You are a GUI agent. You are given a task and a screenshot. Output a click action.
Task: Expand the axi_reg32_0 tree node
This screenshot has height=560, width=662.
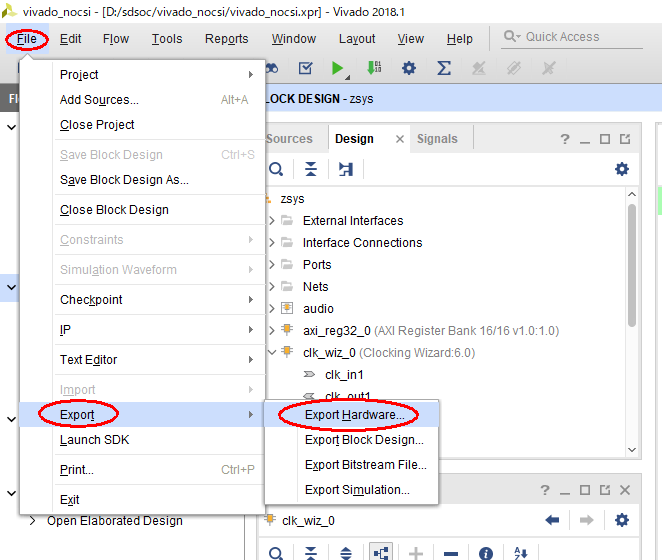pos(271,331)
